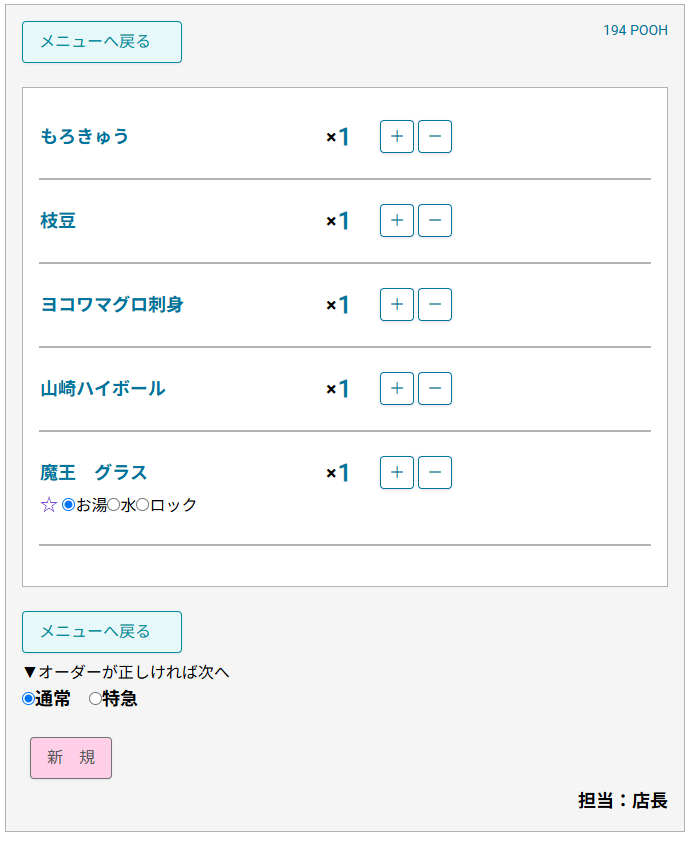Decrease the quantity of もろきゅう

click(434, 136)
